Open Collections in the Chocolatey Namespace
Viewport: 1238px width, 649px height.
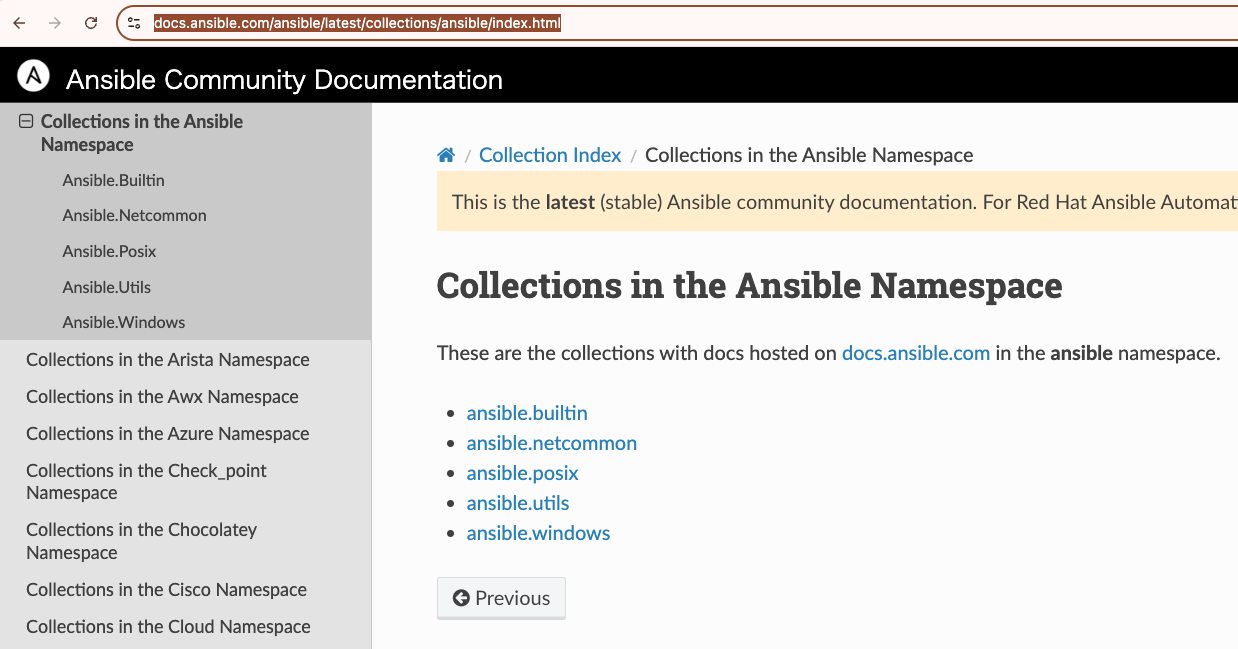[141, 541]
